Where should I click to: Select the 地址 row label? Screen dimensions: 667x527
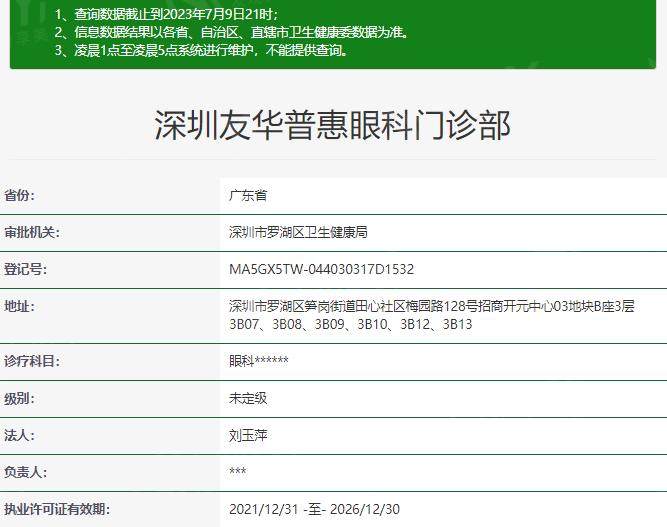(x=20, y=306)
